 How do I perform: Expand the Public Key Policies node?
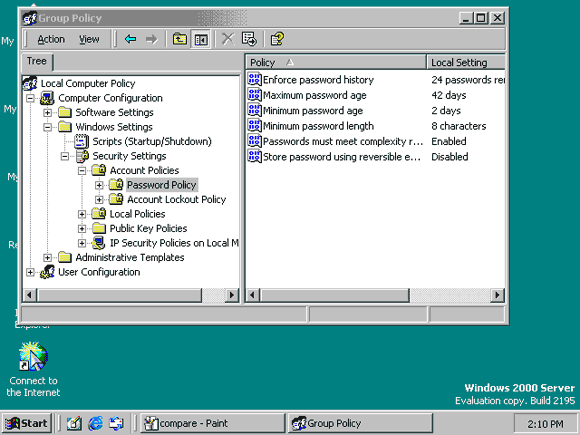pyautogui.click(x=82, y=229)
